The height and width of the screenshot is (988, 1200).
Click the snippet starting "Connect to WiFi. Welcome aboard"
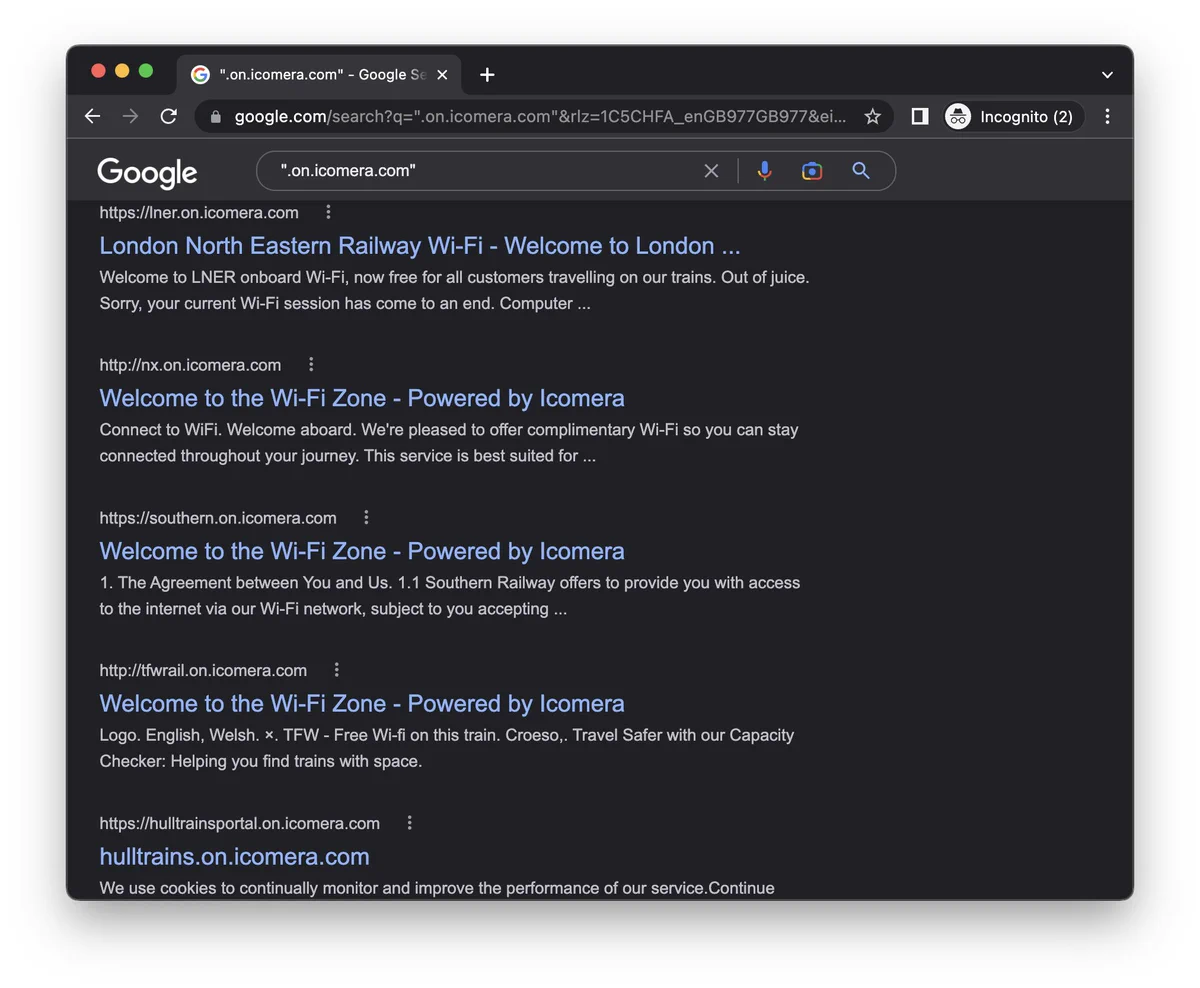click(448, 442)
